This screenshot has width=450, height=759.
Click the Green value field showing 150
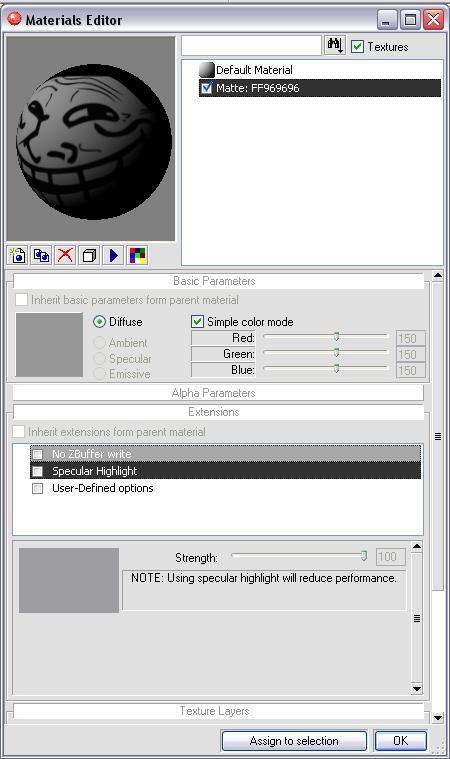pos(410,354)
